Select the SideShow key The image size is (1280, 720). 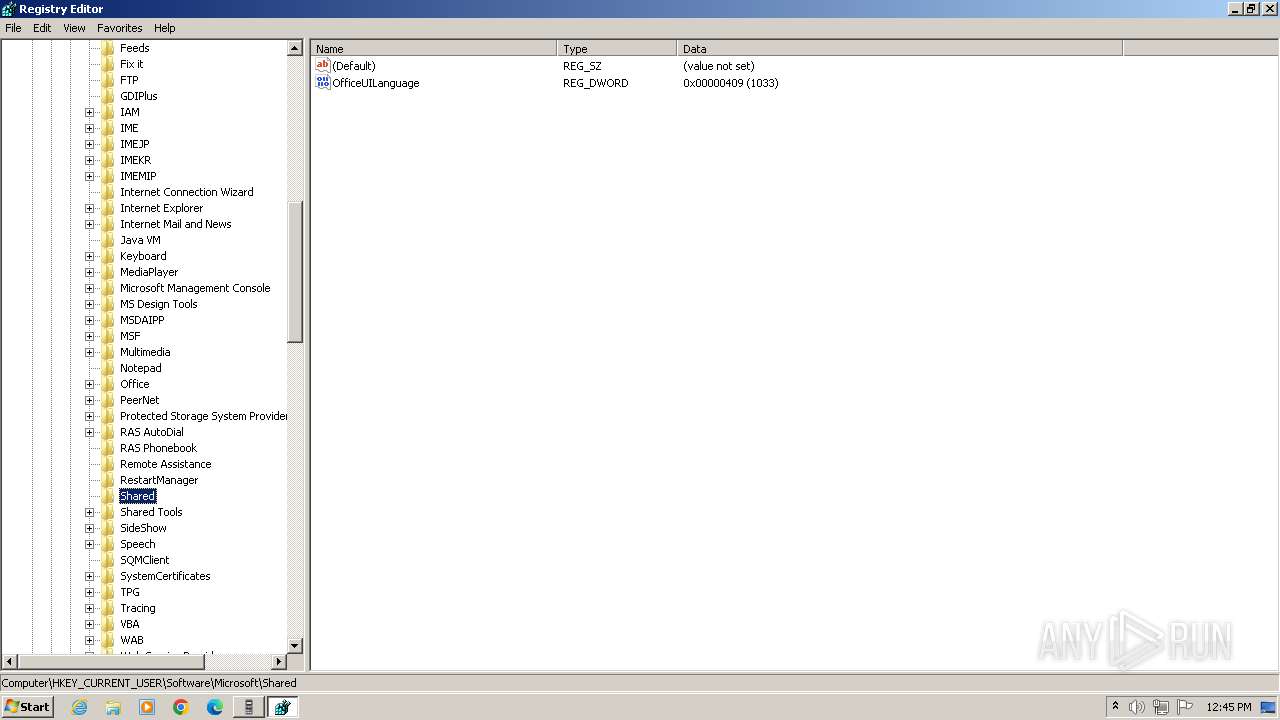pyautogui.click(x=143, y=528)
